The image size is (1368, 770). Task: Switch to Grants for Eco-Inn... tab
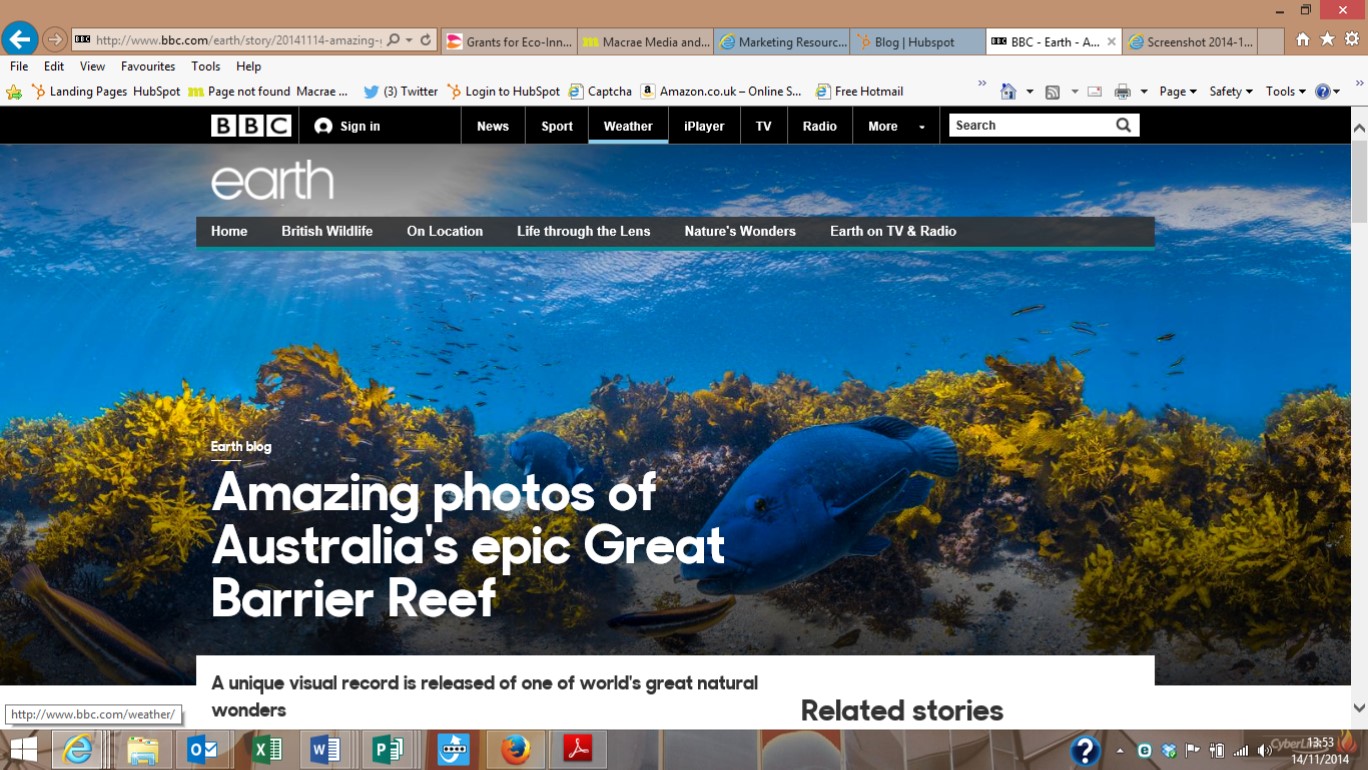508,42
